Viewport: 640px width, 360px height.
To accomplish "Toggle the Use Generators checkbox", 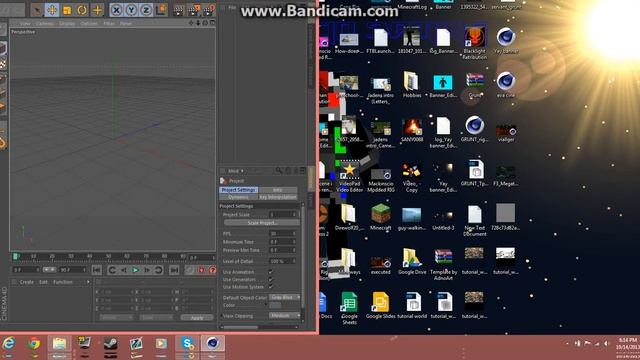I will (x=270, y=280).
